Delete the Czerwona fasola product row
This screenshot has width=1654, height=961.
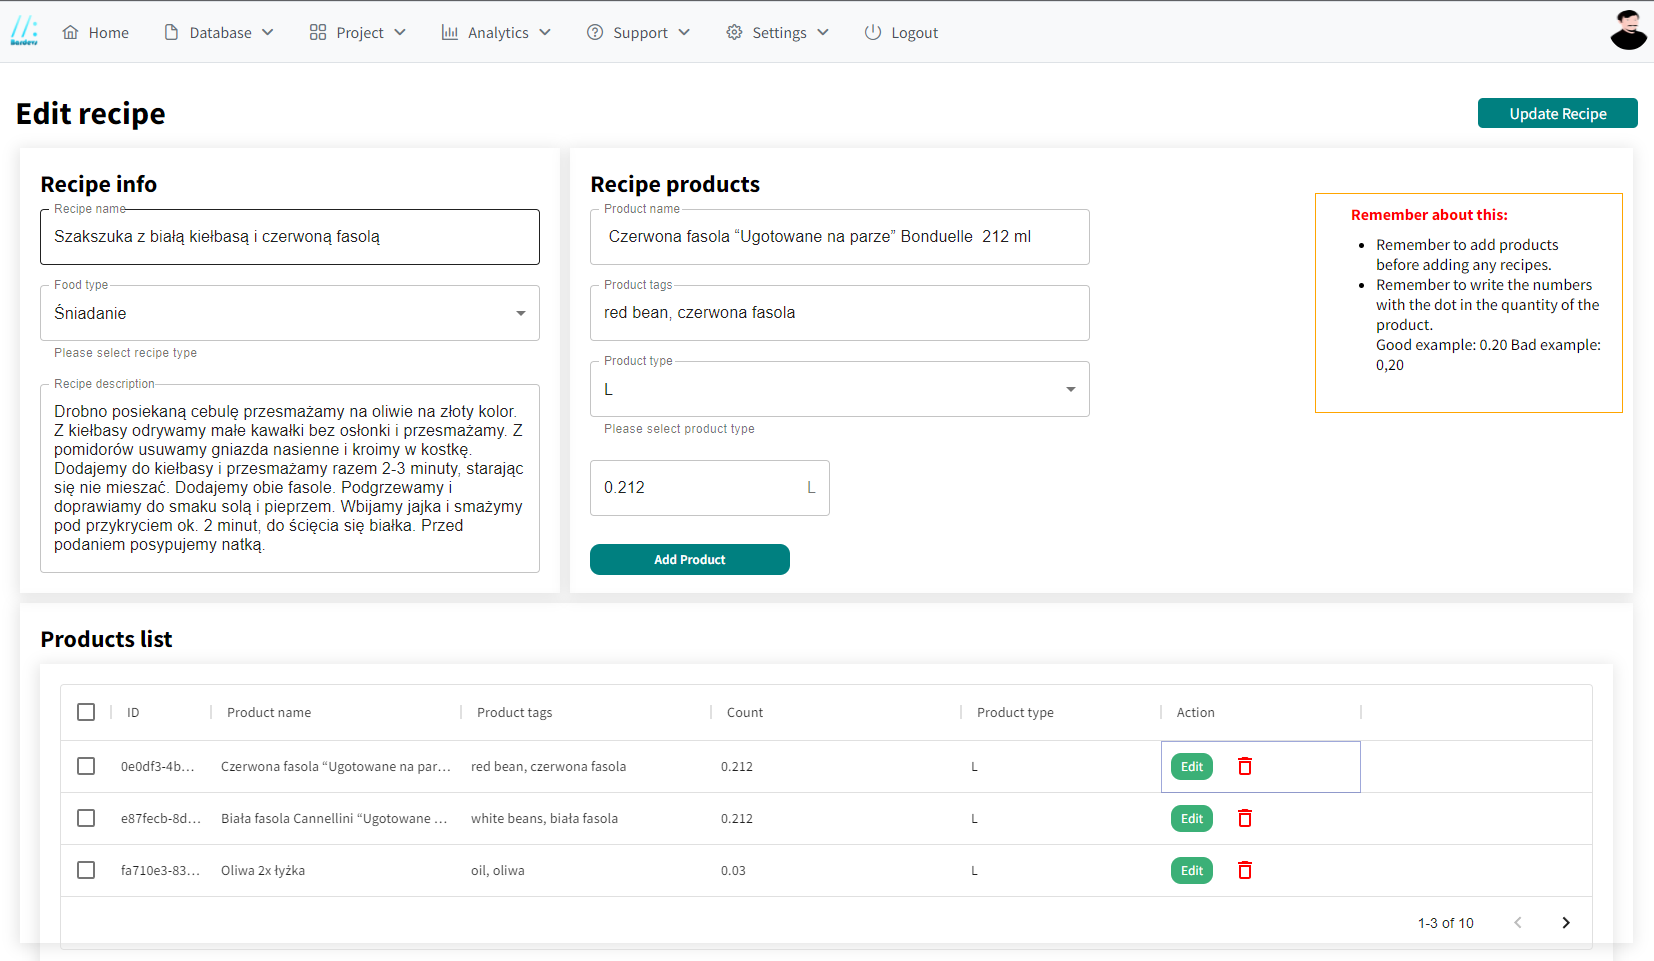click(1245, 766)
